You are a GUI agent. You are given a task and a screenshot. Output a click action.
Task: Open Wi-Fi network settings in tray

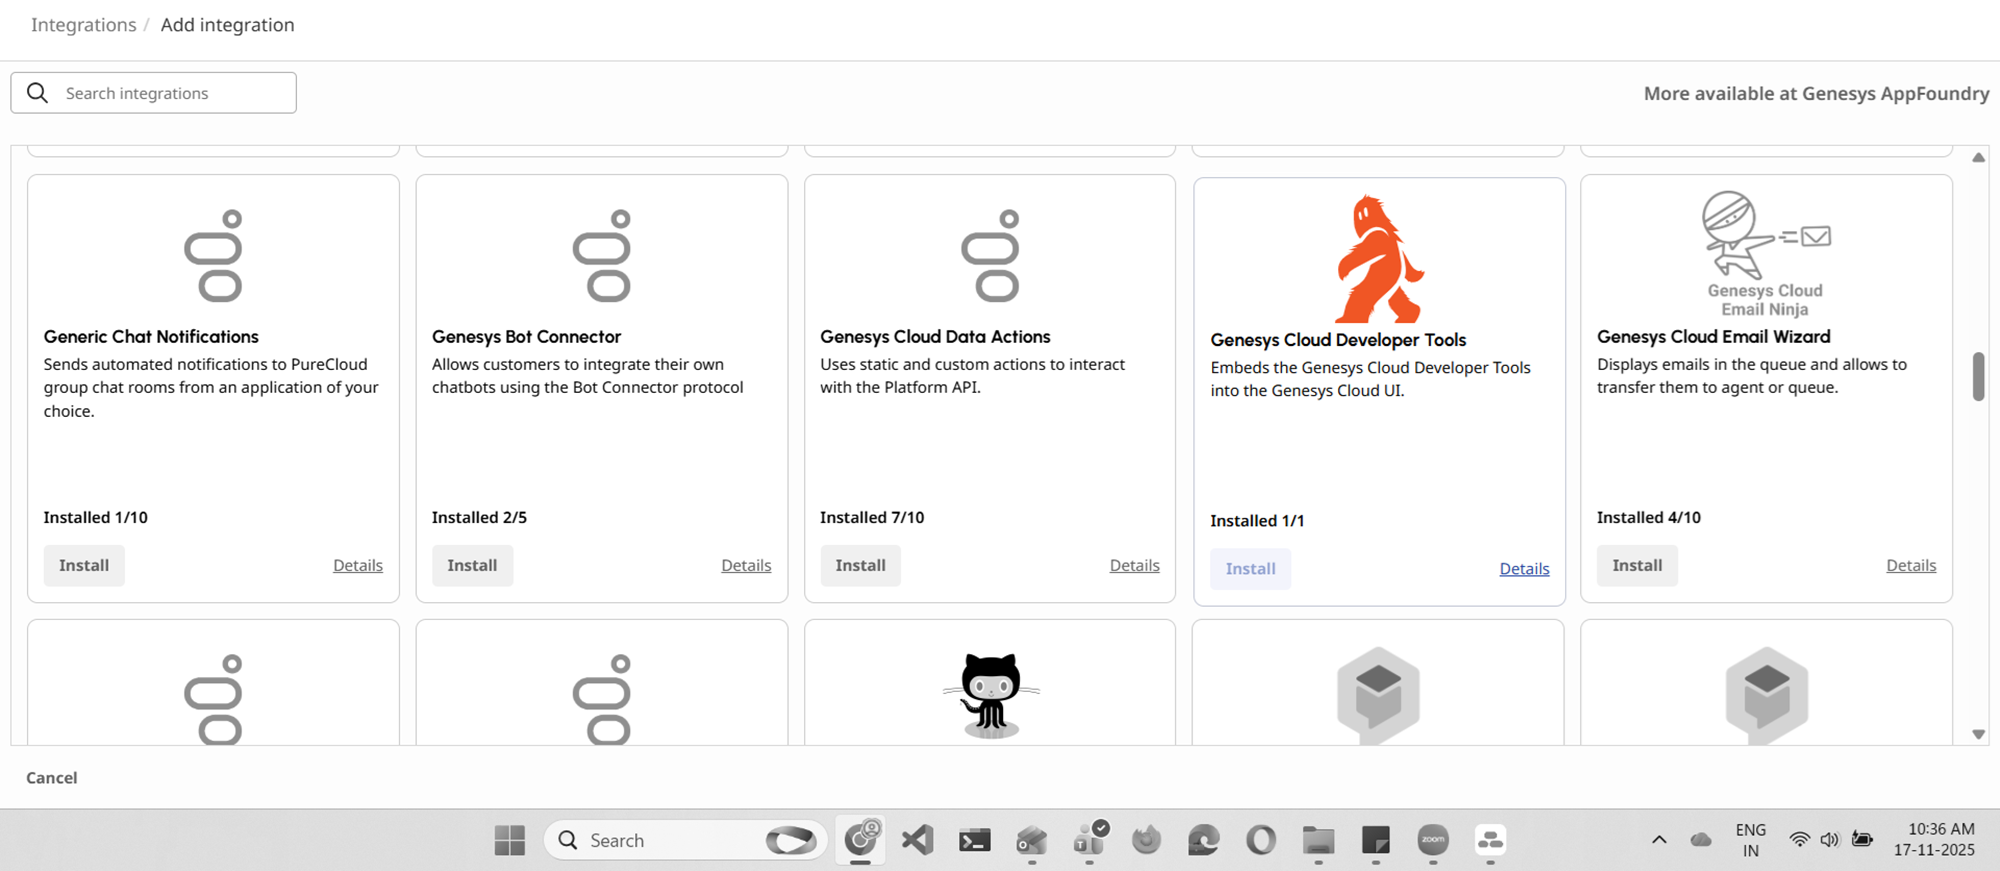(x=1800, y=840)
